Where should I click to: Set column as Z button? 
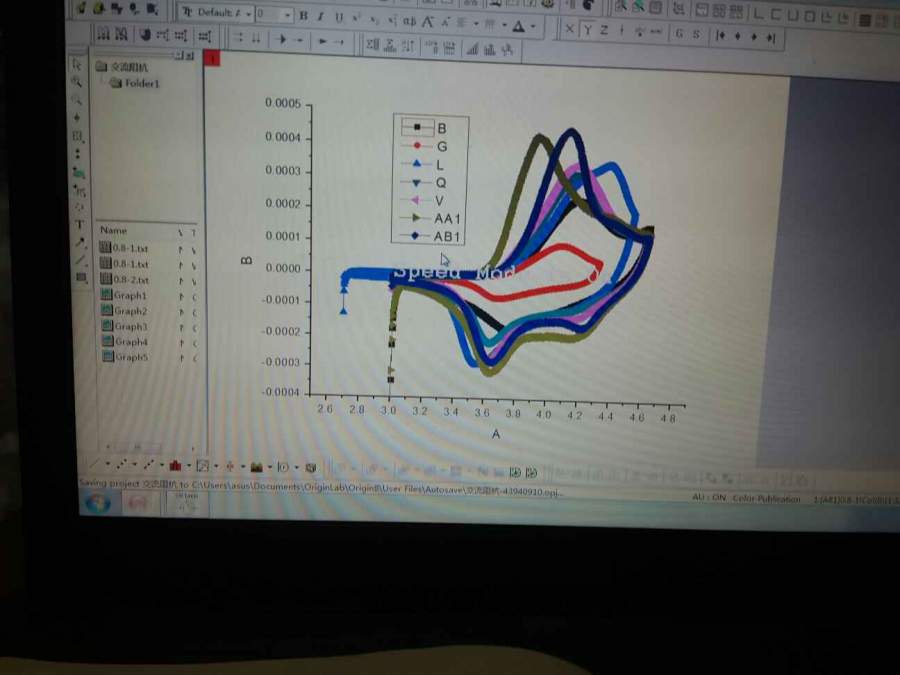point(604,30)
